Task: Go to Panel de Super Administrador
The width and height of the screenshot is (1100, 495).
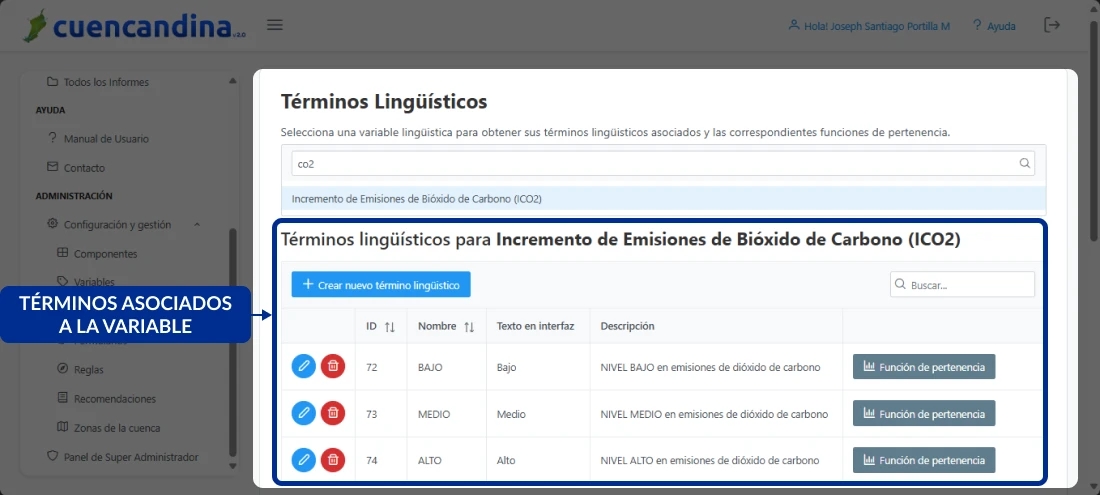Action: click(130, 457)
